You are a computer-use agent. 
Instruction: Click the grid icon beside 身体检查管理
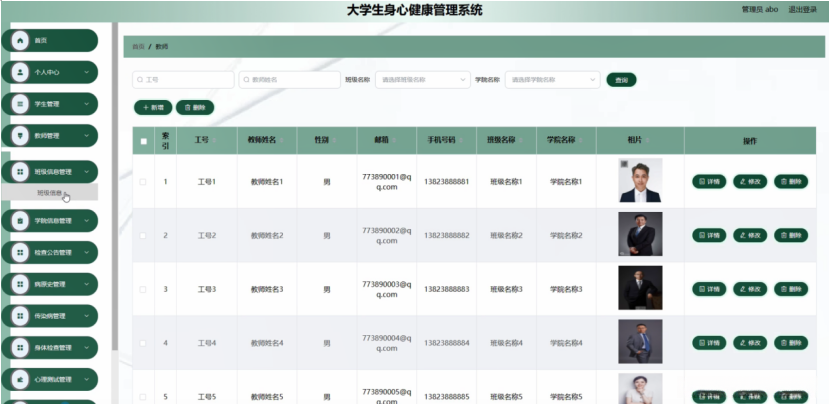click(x=20, y=348)
